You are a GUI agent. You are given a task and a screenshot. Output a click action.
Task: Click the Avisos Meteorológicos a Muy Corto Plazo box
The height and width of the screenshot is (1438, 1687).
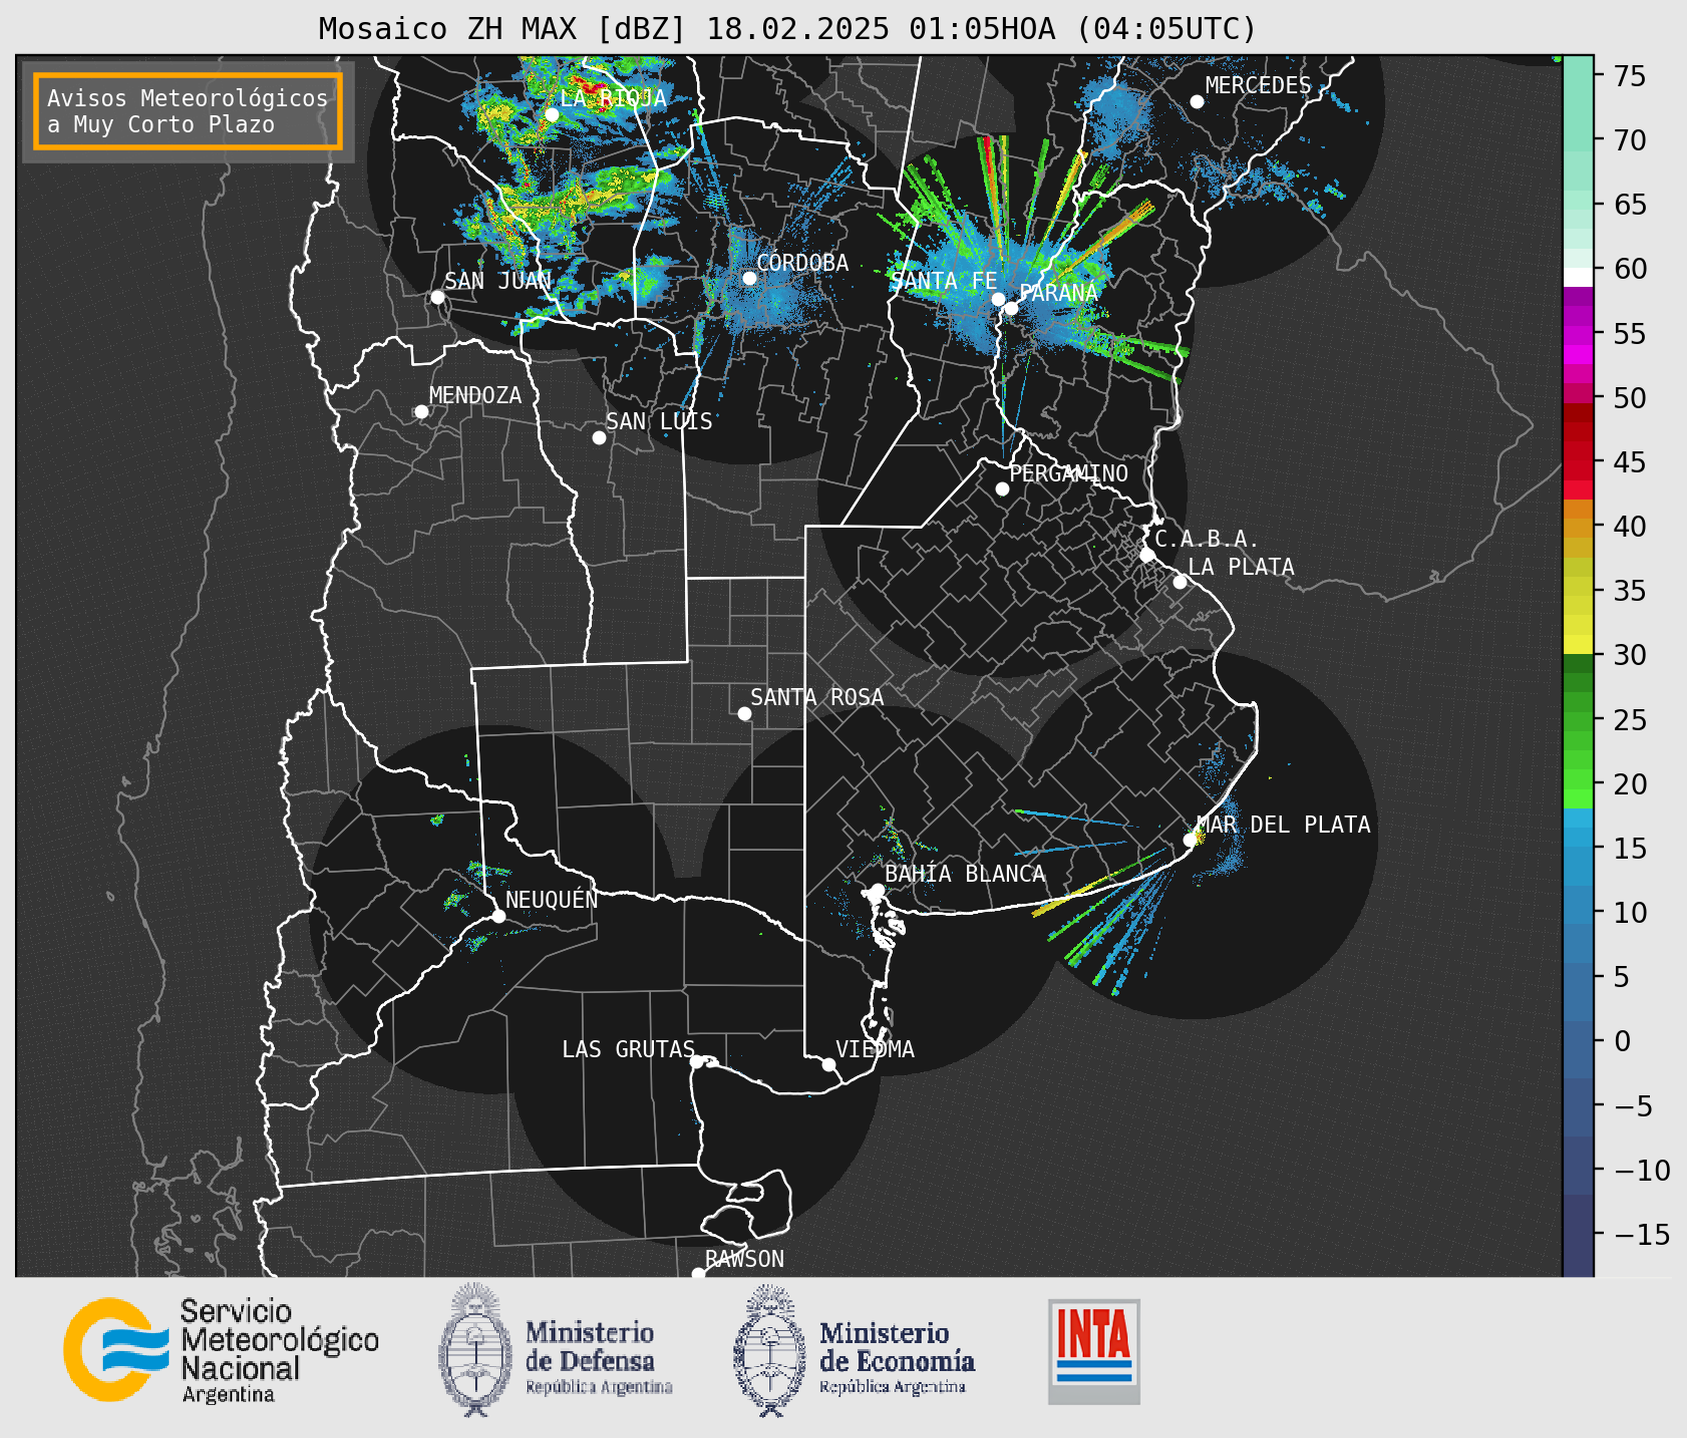click(x=188, y=111)
